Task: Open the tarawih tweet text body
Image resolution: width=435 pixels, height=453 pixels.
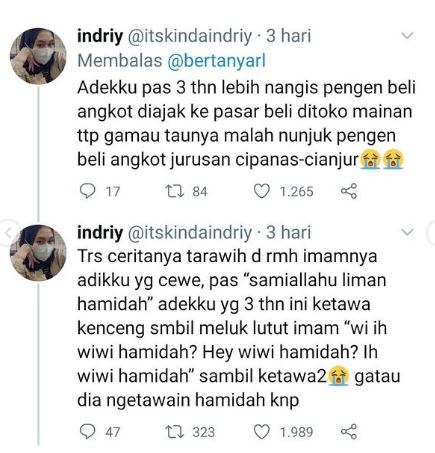Action: (x=238, y=328)
